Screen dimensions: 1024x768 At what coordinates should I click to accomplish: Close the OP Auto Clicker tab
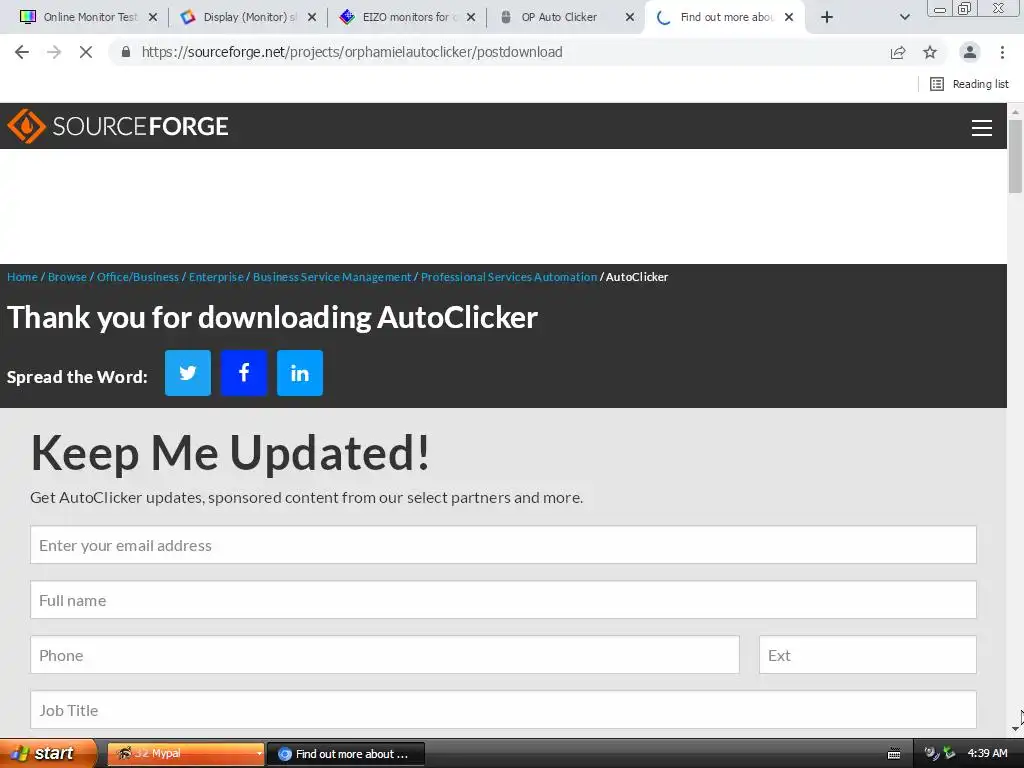(x=630, y=18)
